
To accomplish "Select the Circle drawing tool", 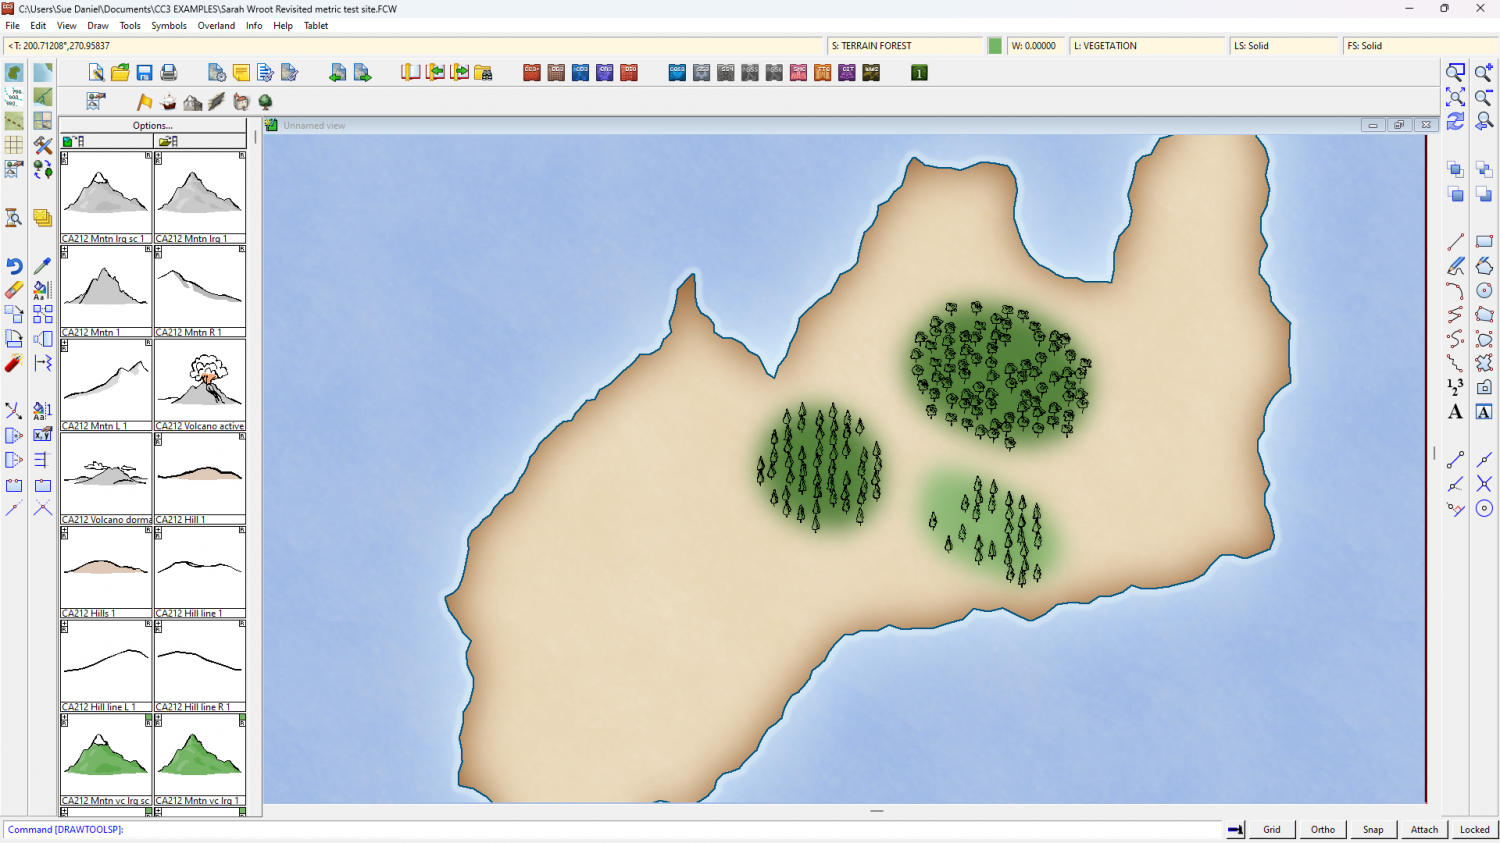I will (x=1484, y=290).
